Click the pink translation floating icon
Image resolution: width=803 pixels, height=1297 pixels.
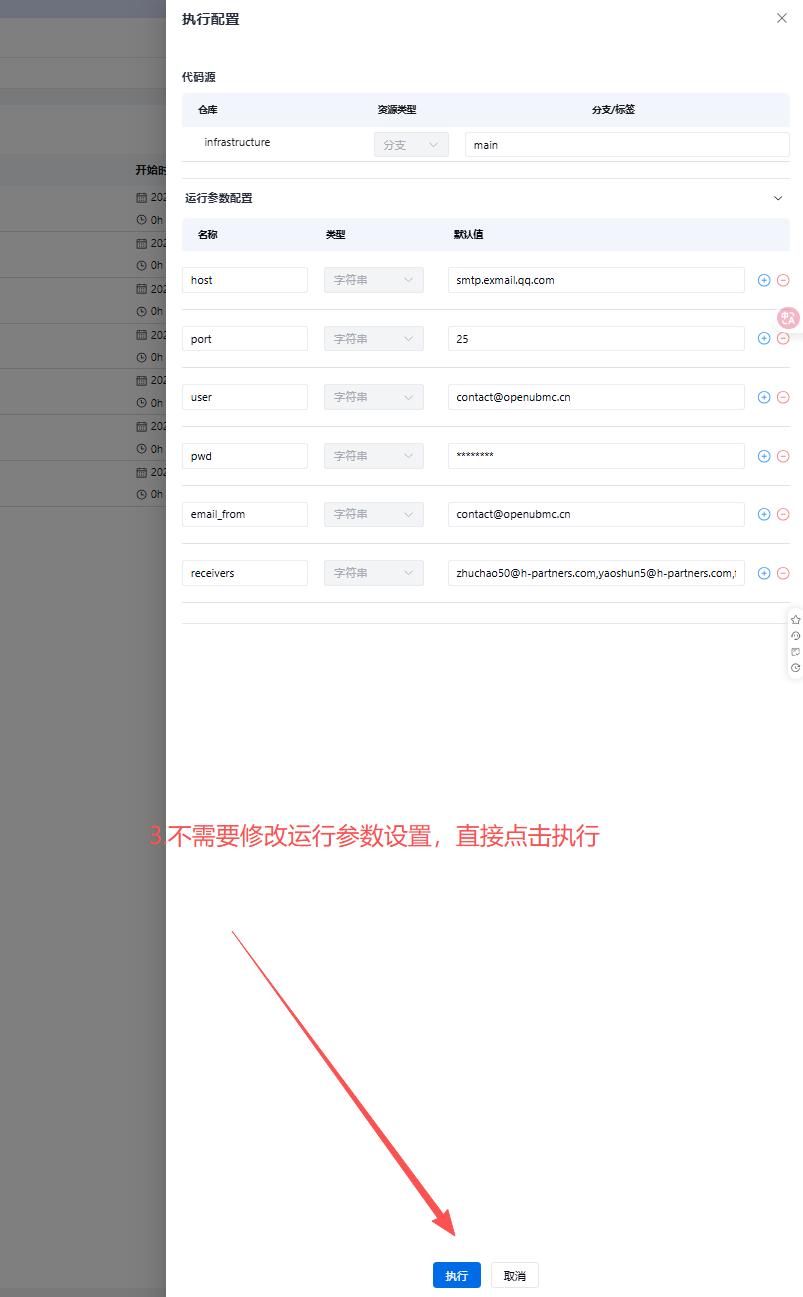[x=788, y=318]
